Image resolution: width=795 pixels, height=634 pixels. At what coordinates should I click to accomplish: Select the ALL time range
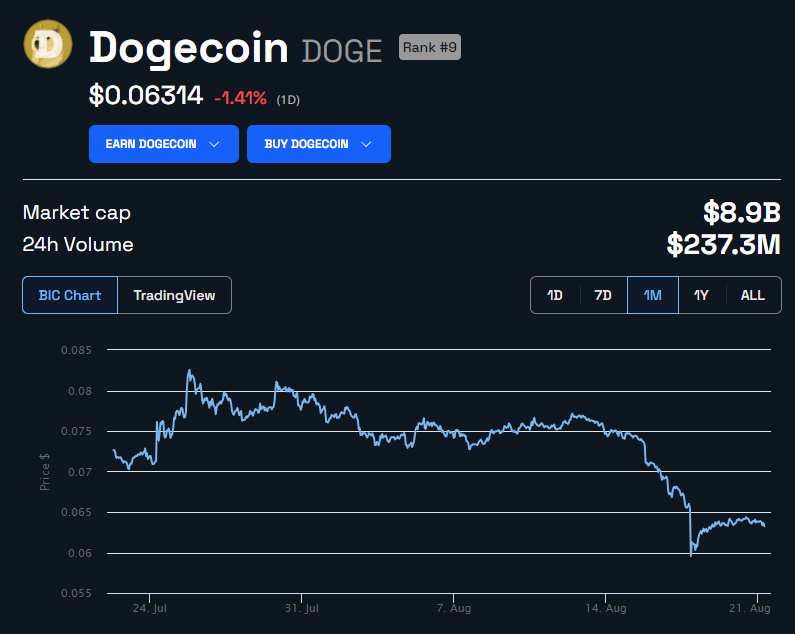tap(753, 295)
